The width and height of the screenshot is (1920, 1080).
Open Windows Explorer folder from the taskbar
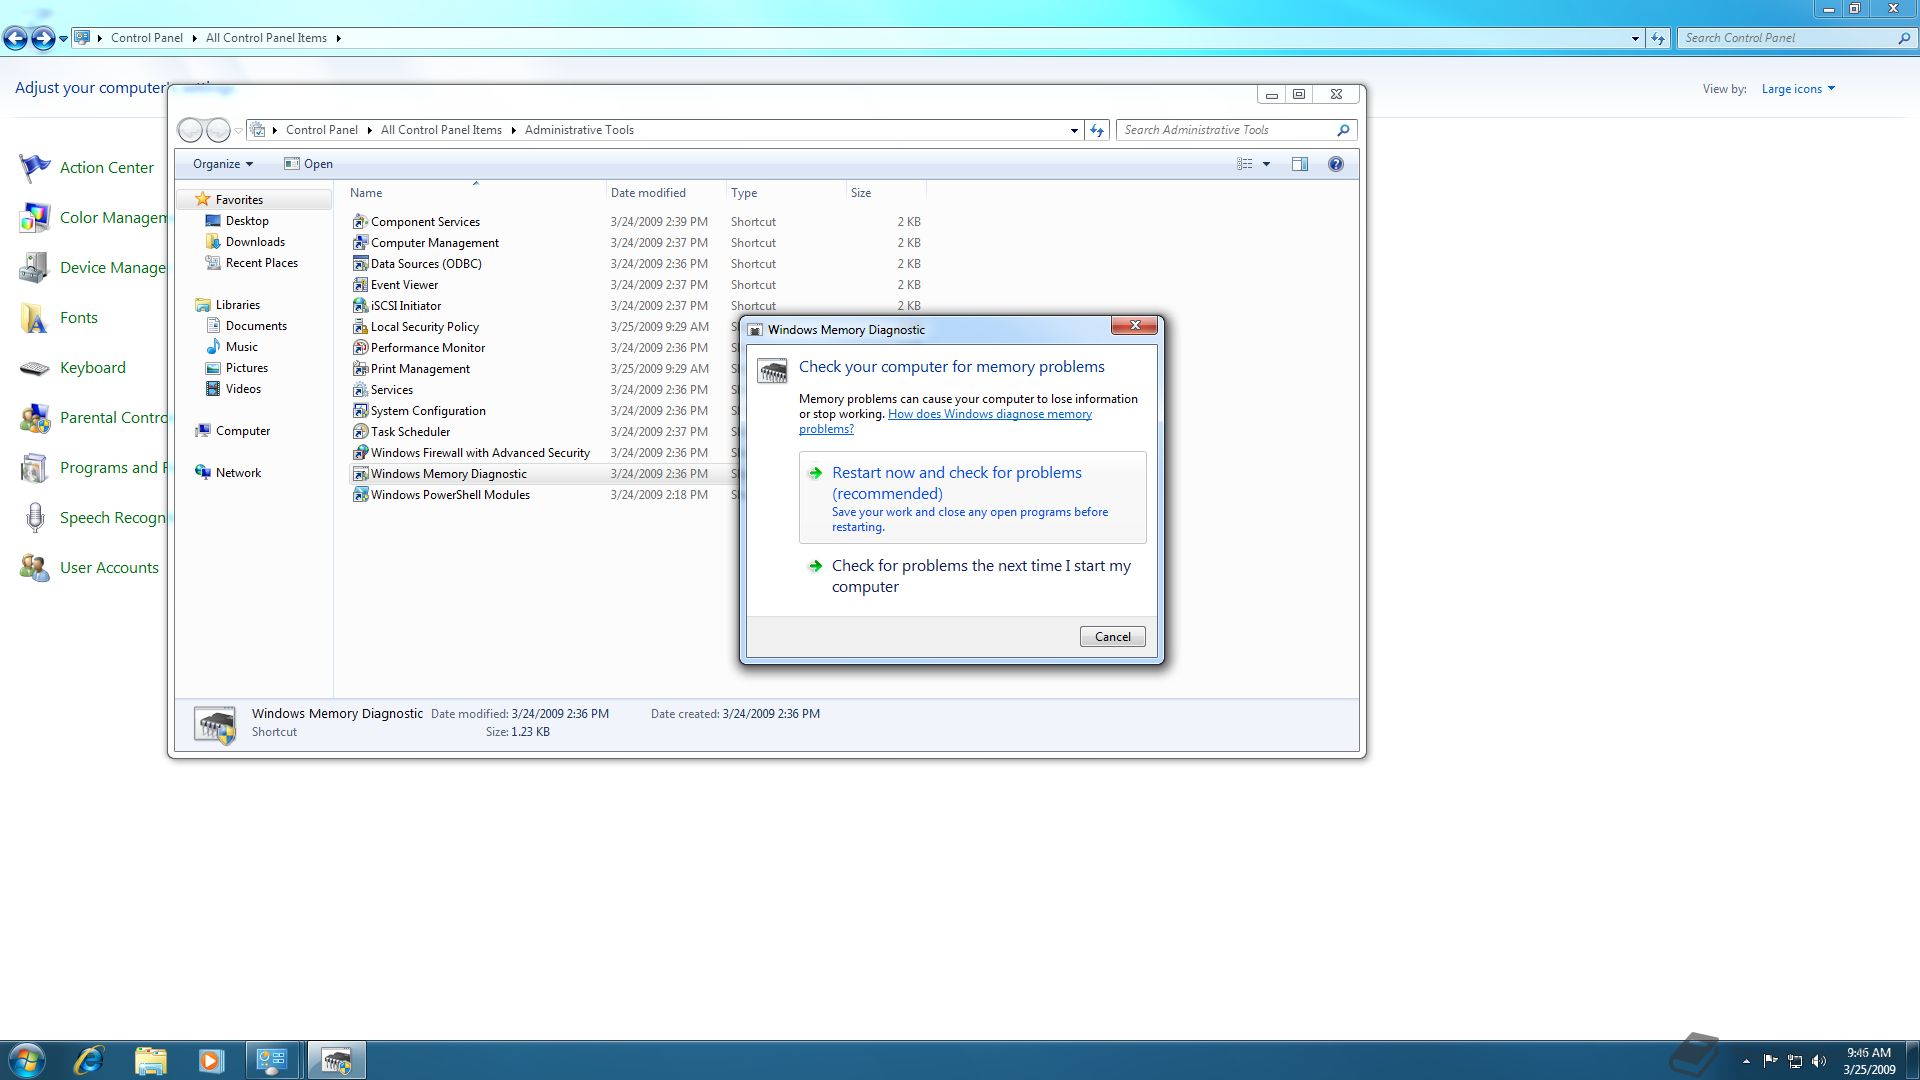coord(150,1060)
